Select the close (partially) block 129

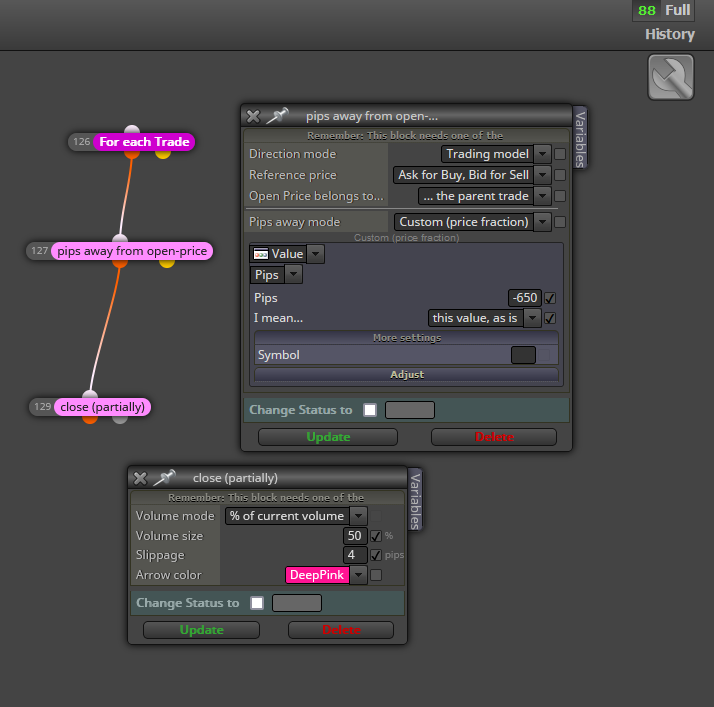pyautogui.click(x=102, y=407)
